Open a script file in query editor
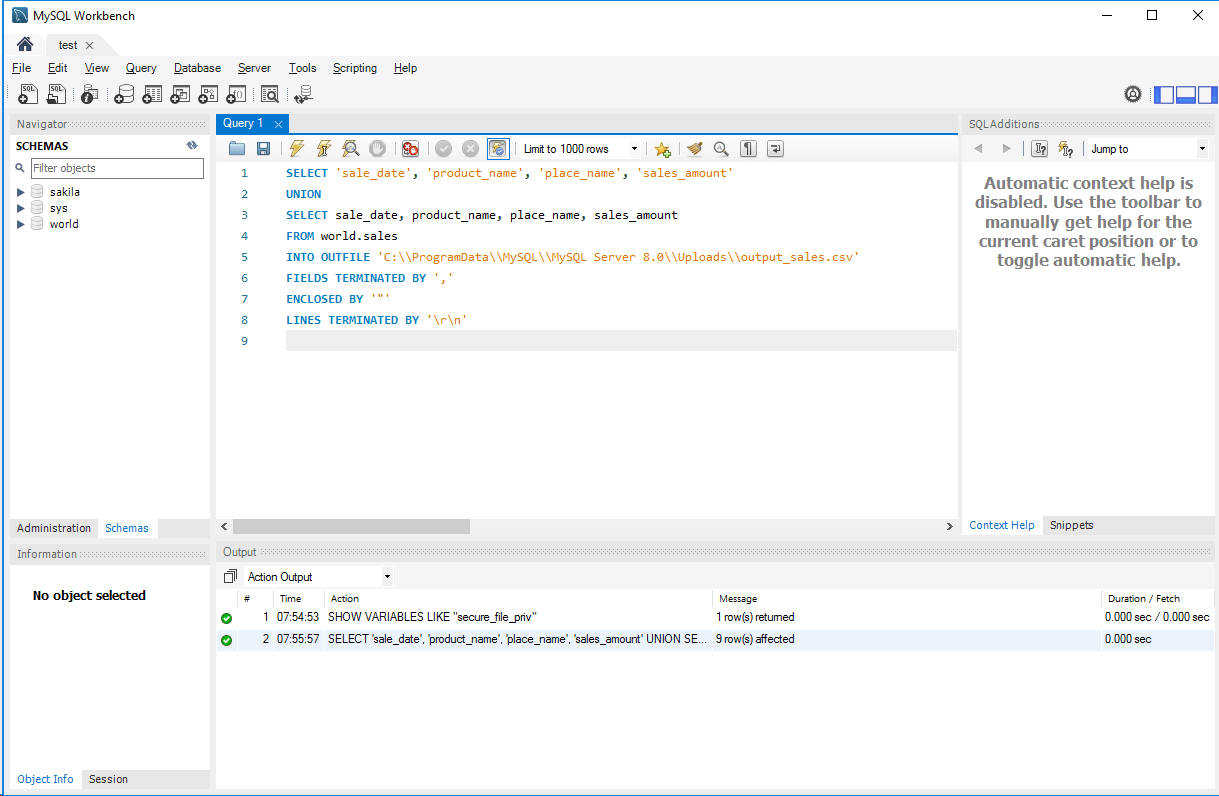Screen dimensions: 1219x796 click(237, 149)
